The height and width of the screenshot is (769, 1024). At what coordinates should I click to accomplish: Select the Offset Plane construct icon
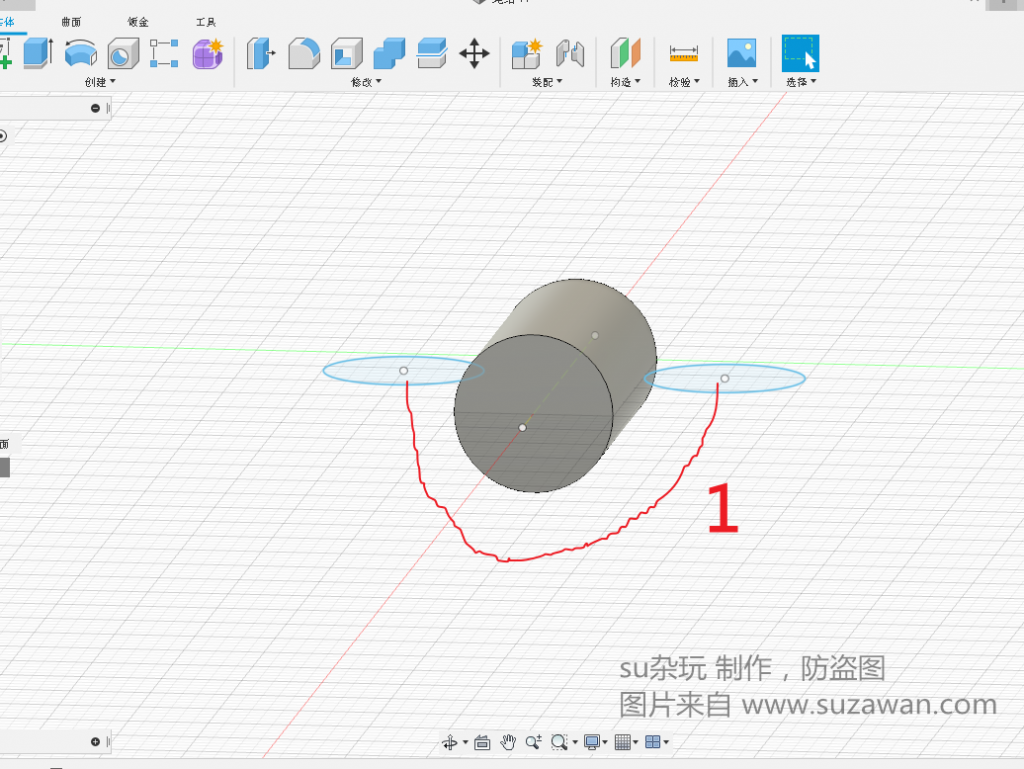626,54
